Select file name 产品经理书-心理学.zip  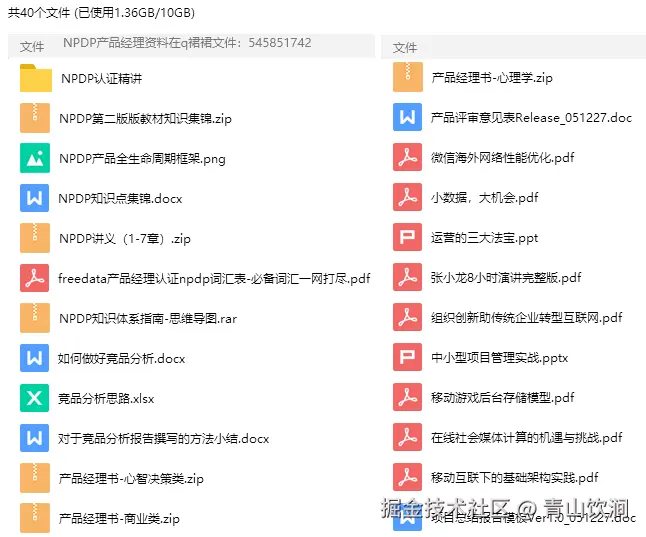click(x=492, y=77)
